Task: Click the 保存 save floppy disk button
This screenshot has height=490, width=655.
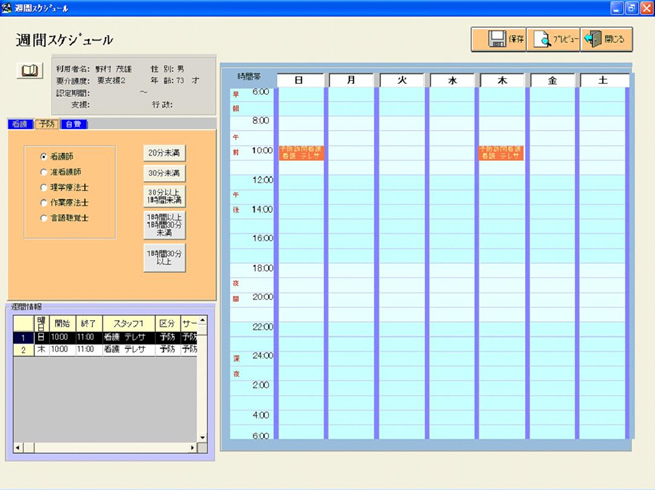Action: click(x=499, y=39)
